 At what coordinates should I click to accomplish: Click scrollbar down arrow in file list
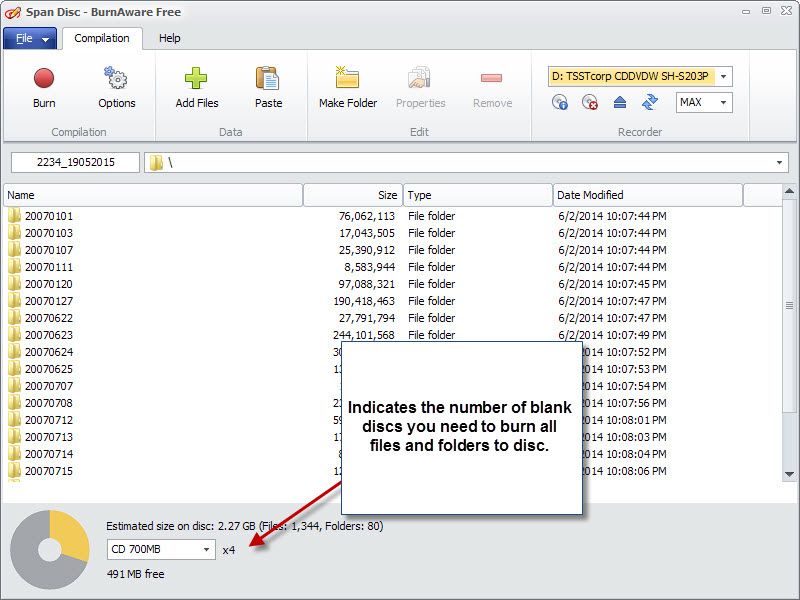[x=789, y=474]
